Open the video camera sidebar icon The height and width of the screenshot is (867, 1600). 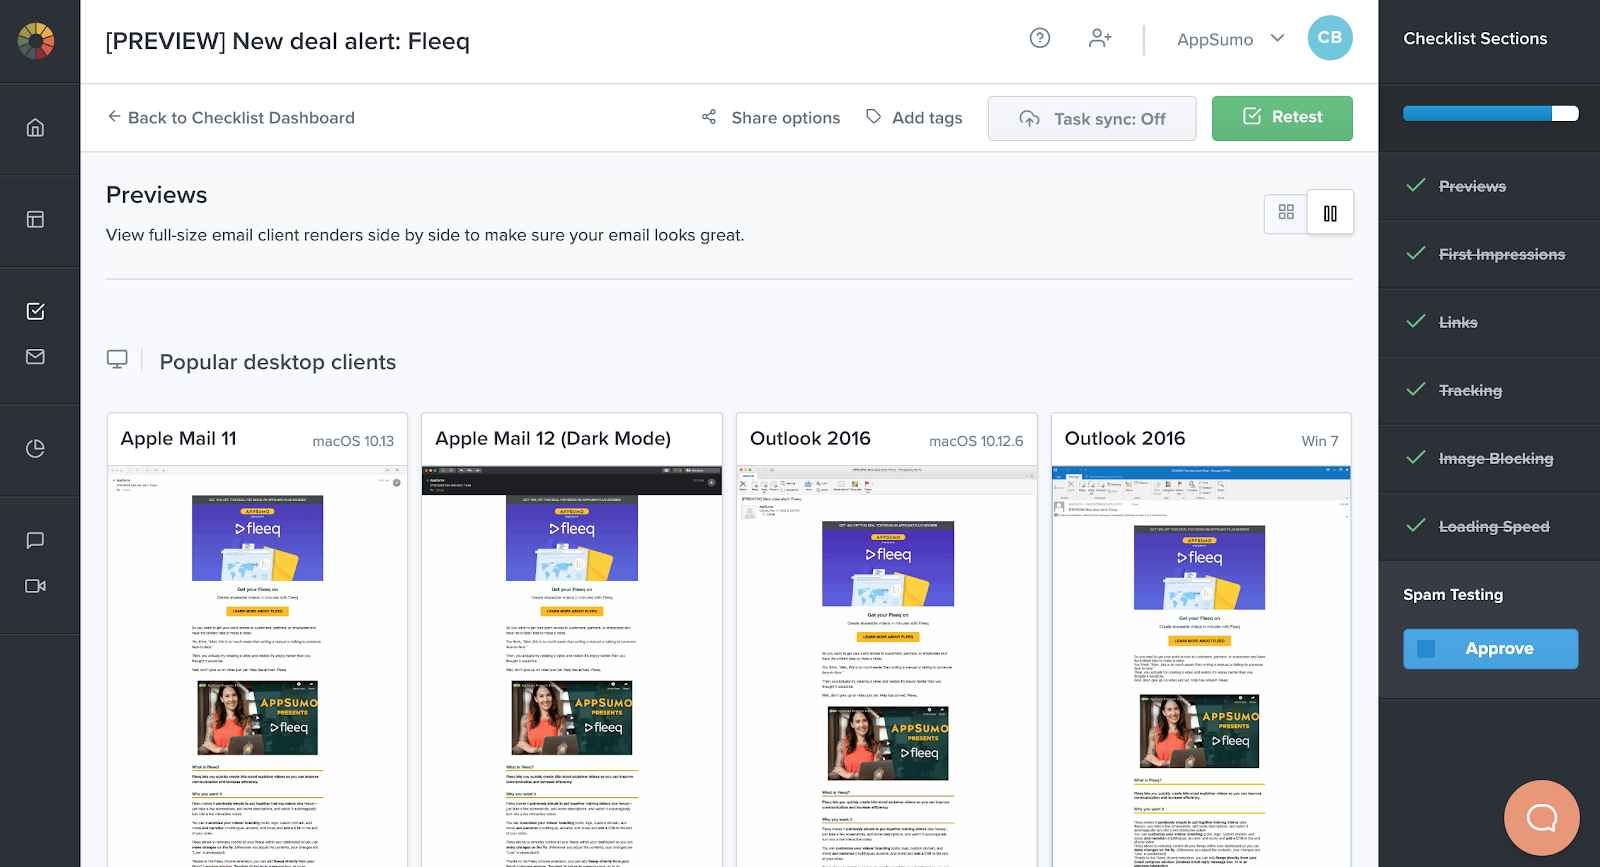[36, 586]
